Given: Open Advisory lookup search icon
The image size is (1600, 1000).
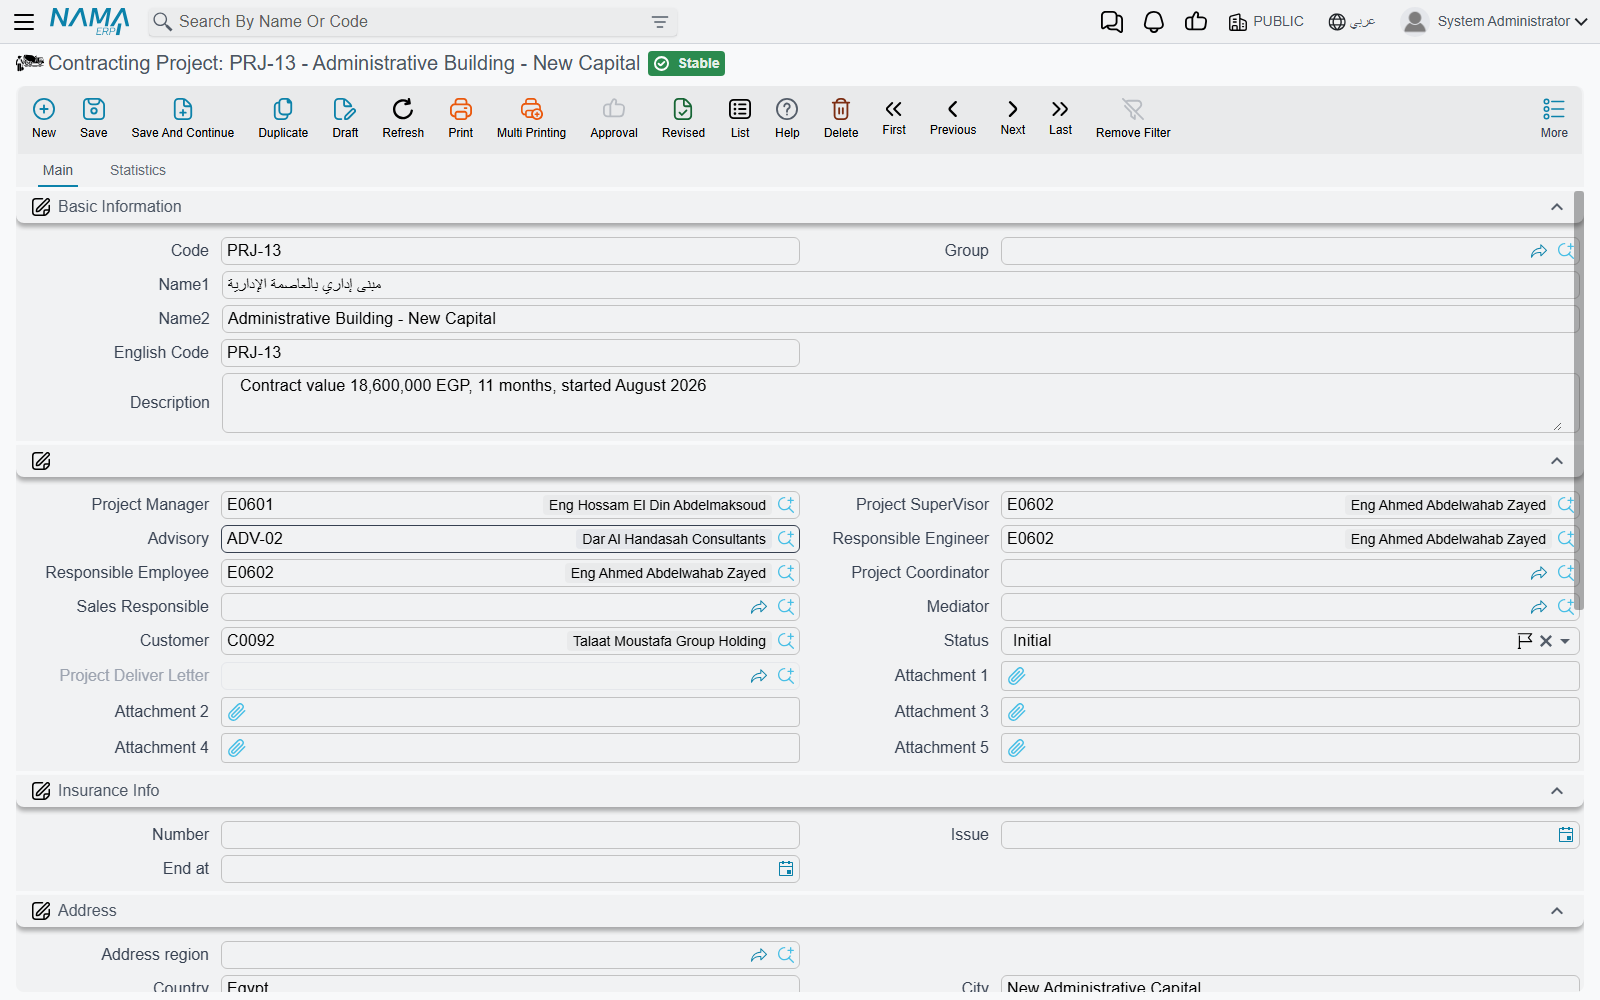Looking at the screenshot, I should [x=786, y=539].
